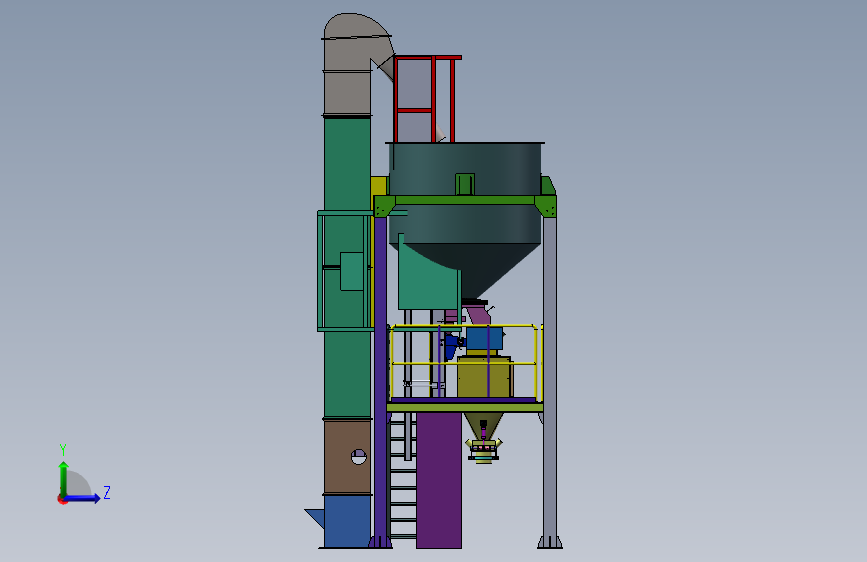Click the red origin ball of triad

[62, 499]
